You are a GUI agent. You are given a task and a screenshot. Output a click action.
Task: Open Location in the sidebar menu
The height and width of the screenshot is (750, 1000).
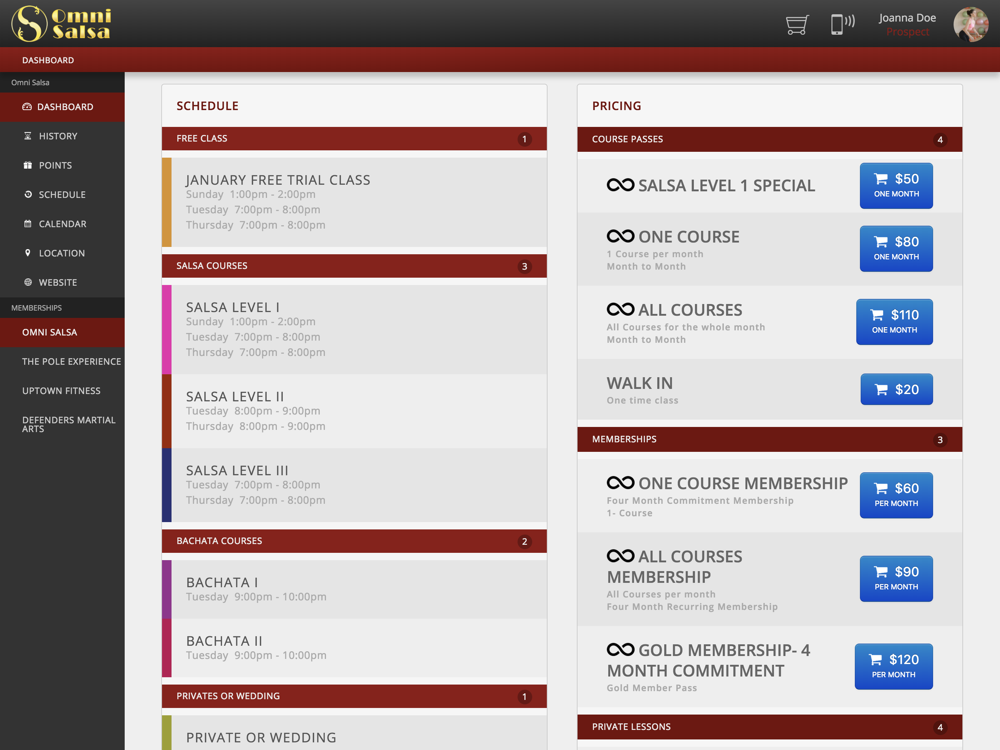(x=62, y=253)
